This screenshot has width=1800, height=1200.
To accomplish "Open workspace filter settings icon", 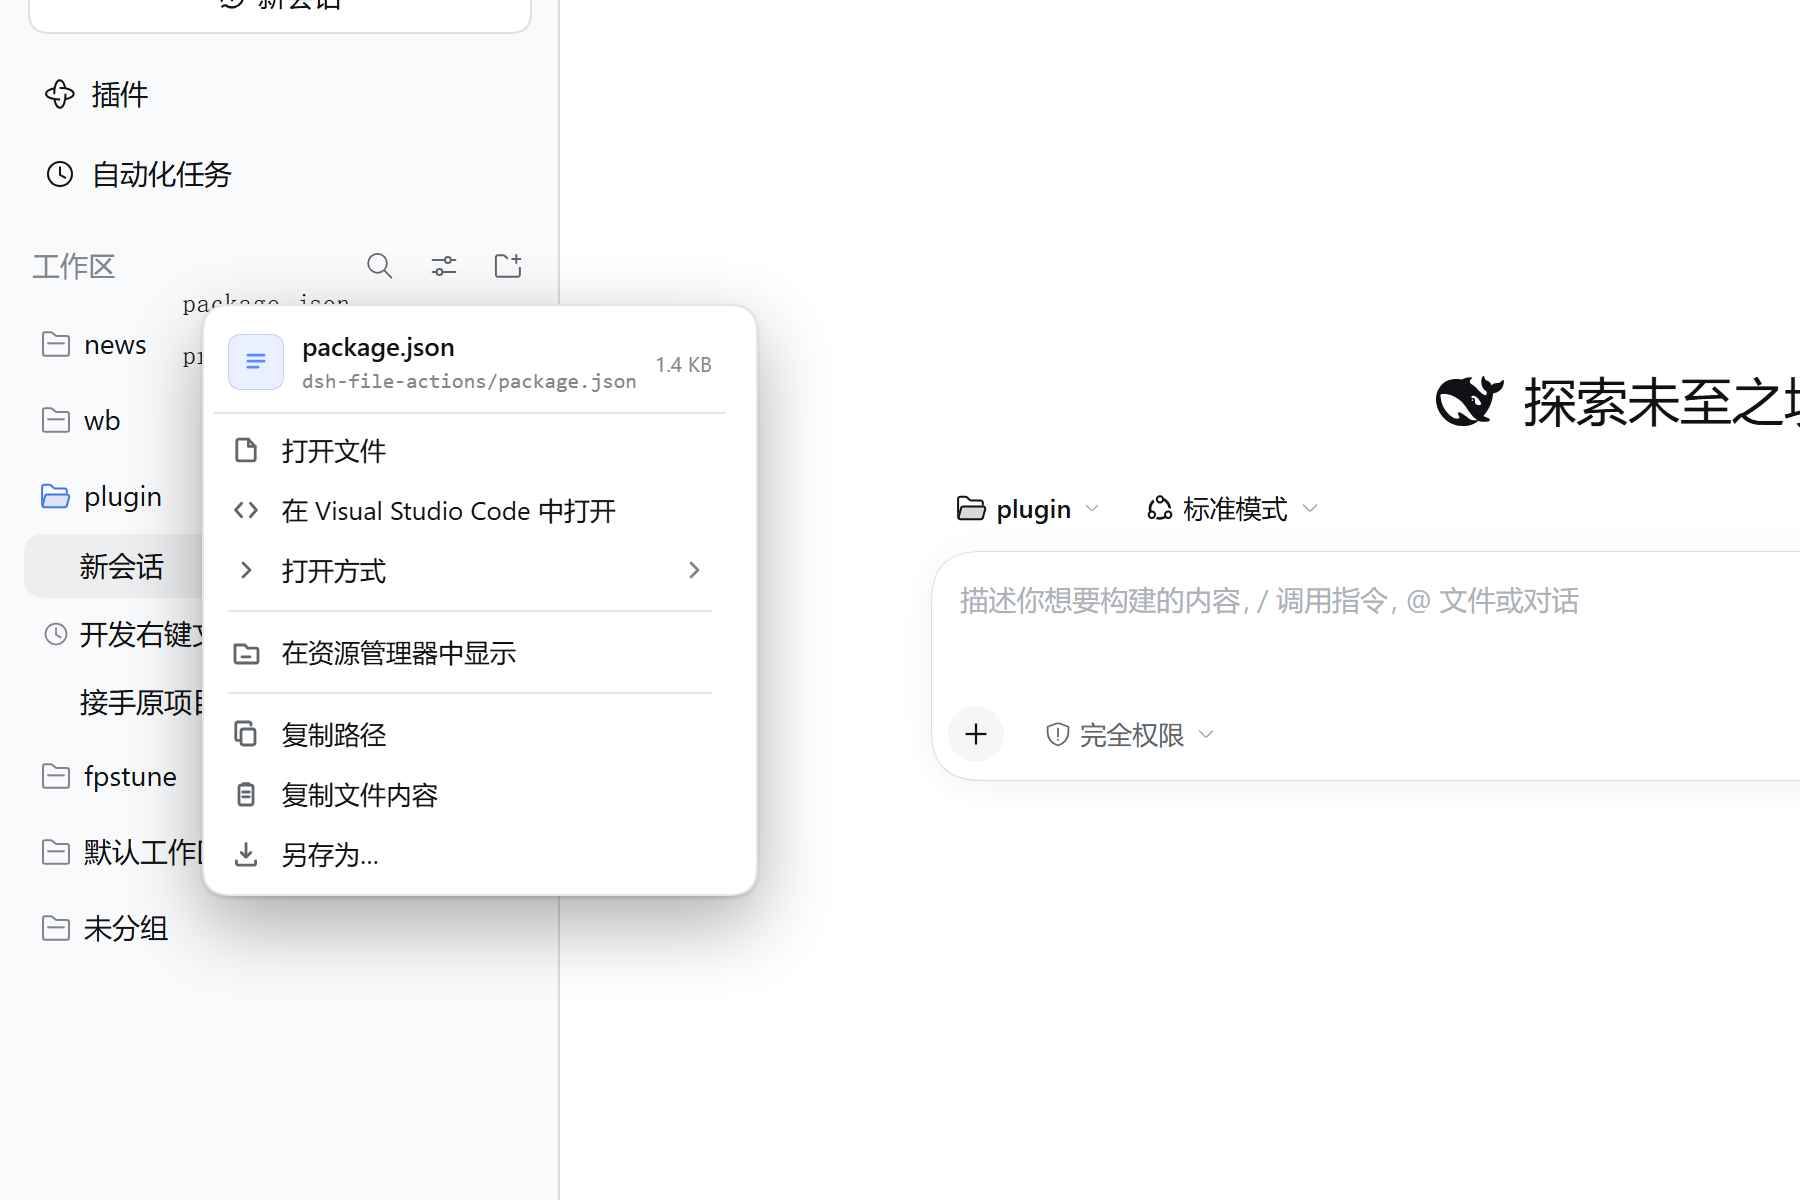I will [443, 266].
